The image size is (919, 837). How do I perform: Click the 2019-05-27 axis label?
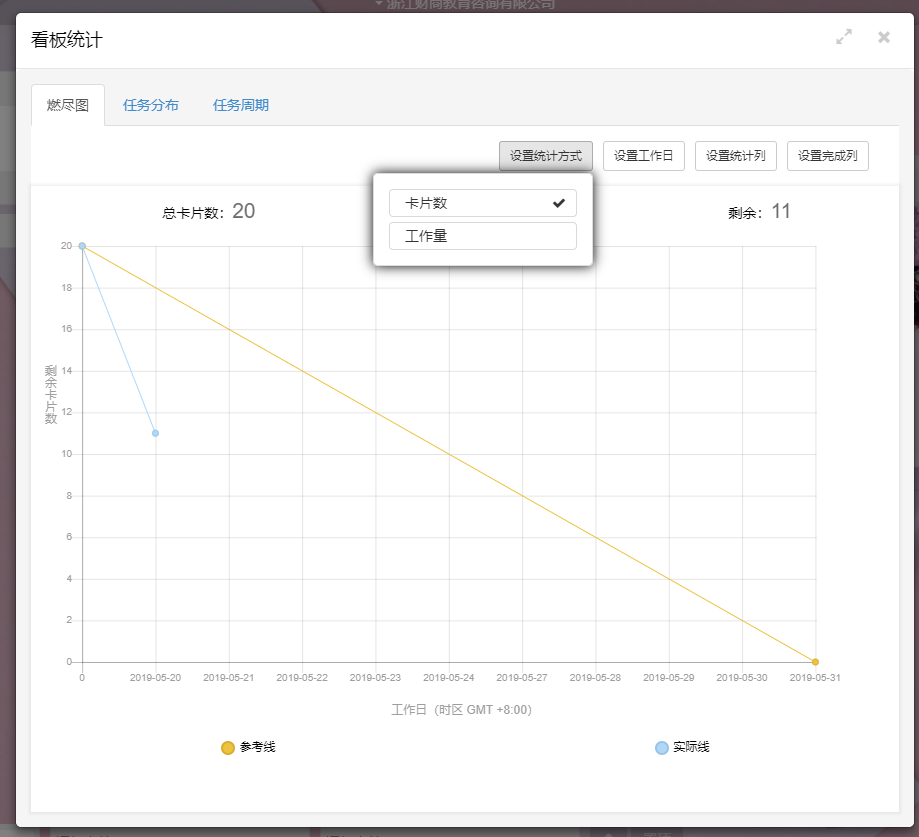coord(522,678)
